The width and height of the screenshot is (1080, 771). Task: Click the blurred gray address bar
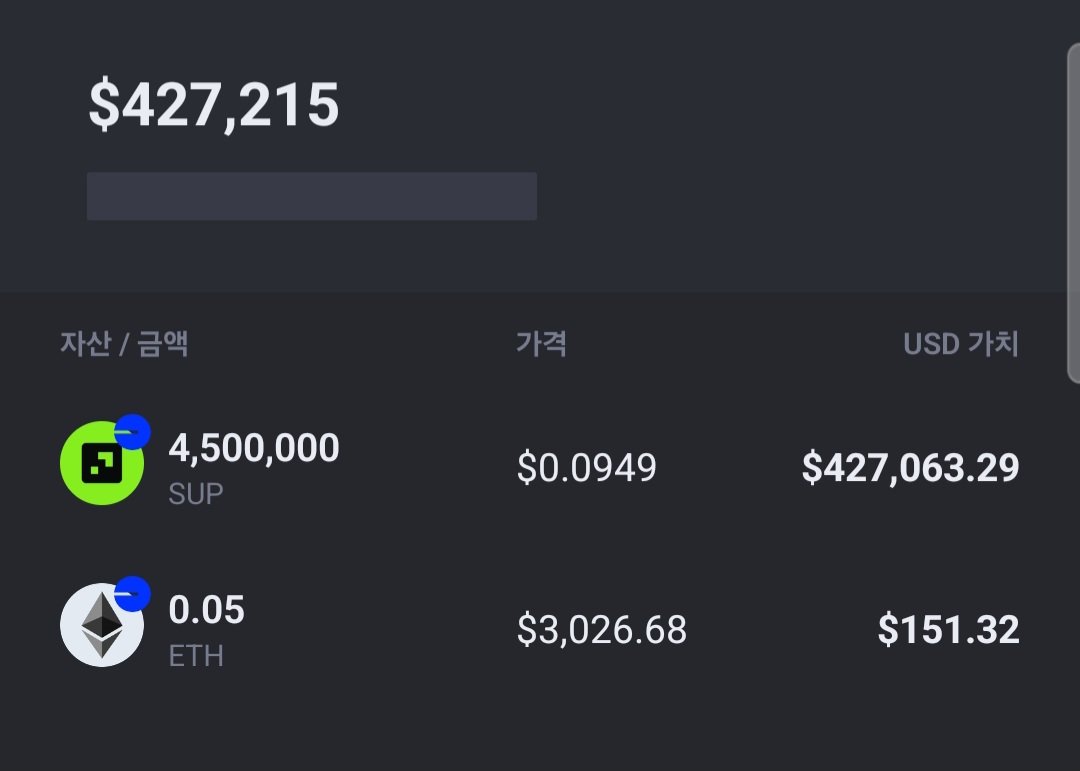(x=312, y=196)
